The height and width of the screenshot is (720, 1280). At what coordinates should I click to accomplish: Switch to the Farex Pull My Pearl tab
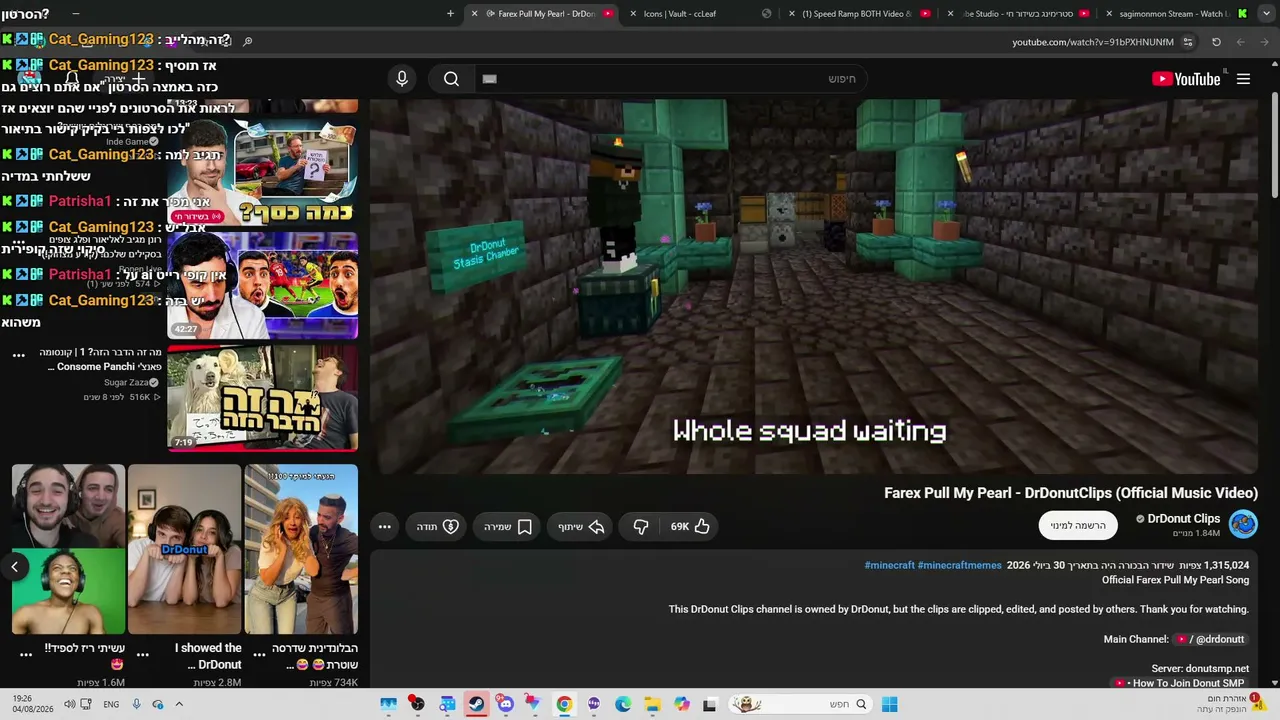(542, 14)
